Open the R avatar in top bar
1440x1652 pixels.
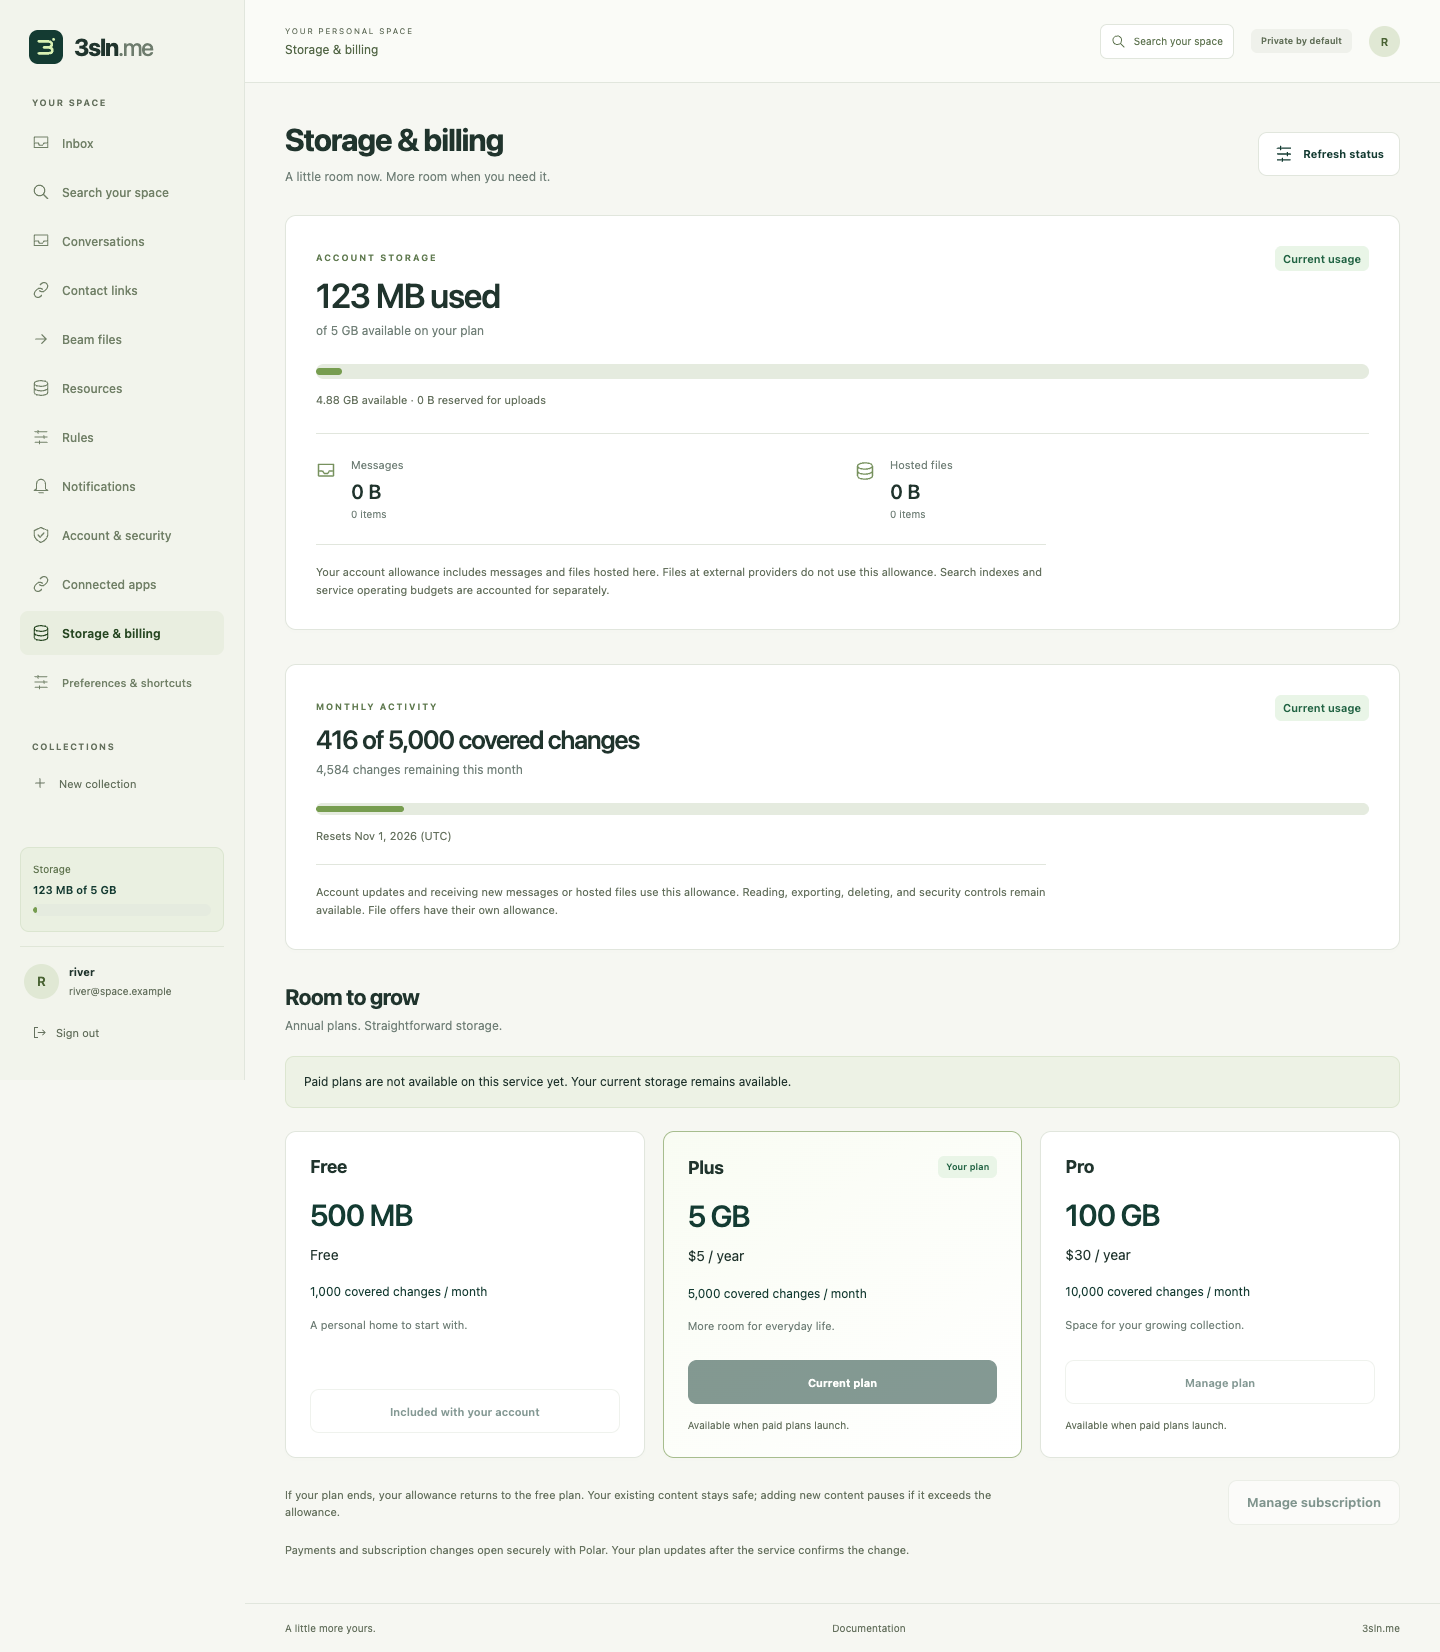tap(1384, 42)
